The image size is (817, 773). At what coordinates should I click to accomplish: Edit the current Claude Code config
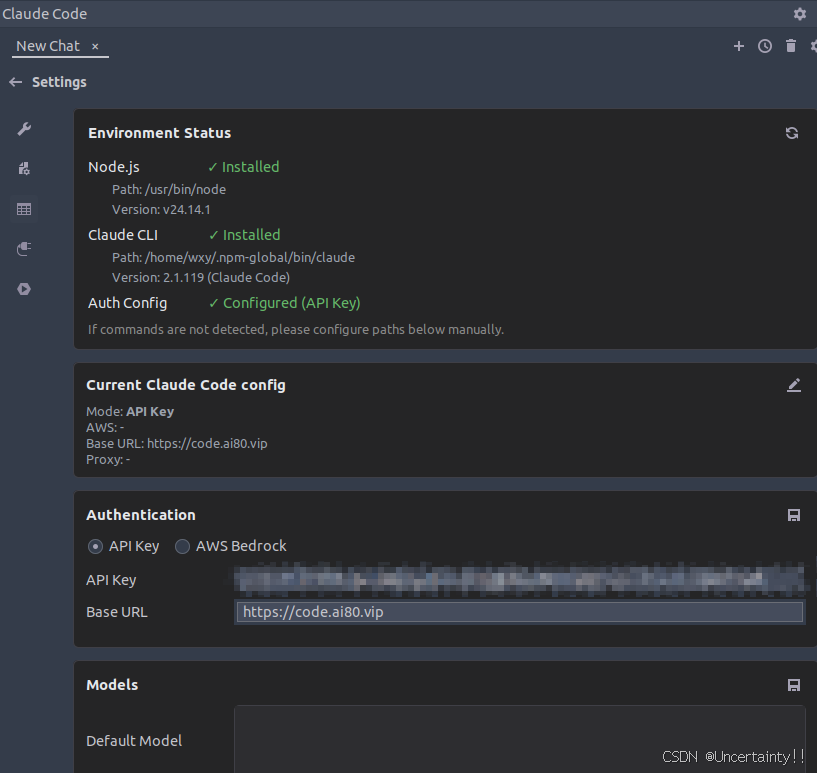(794, 385)
